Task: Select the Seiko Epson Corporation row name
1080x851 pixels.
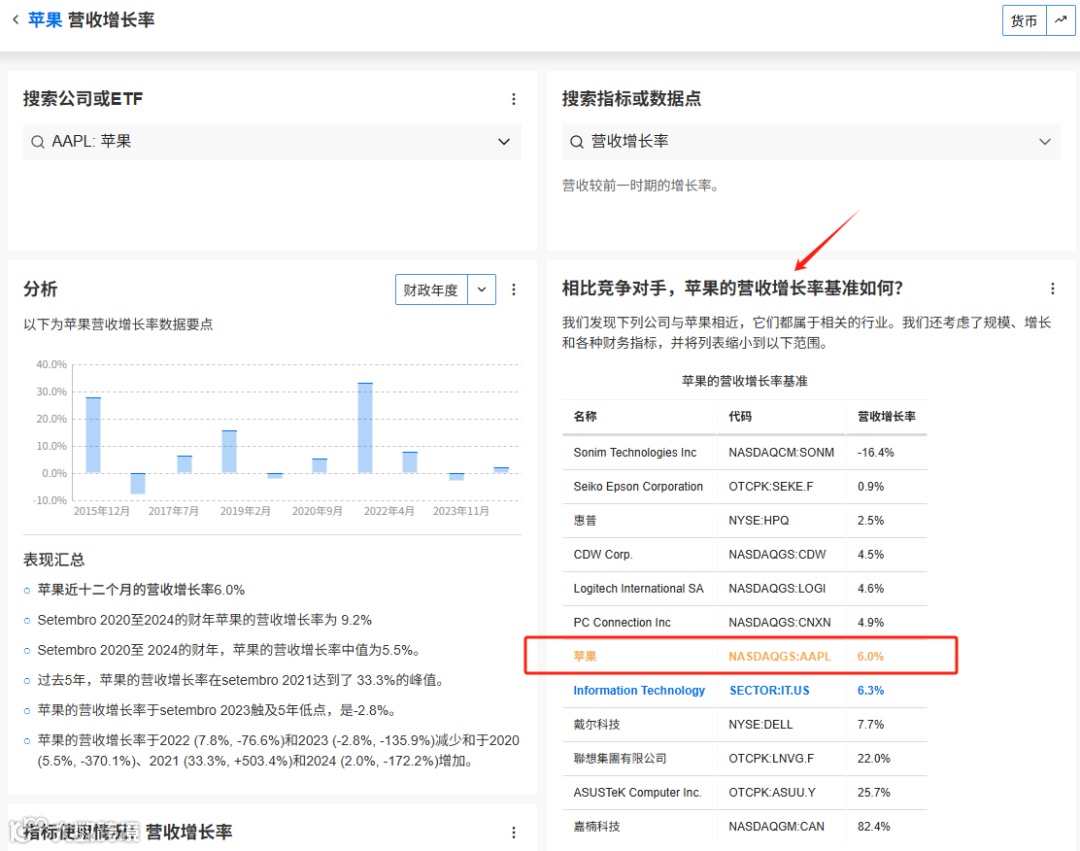Action: (638, 487)
